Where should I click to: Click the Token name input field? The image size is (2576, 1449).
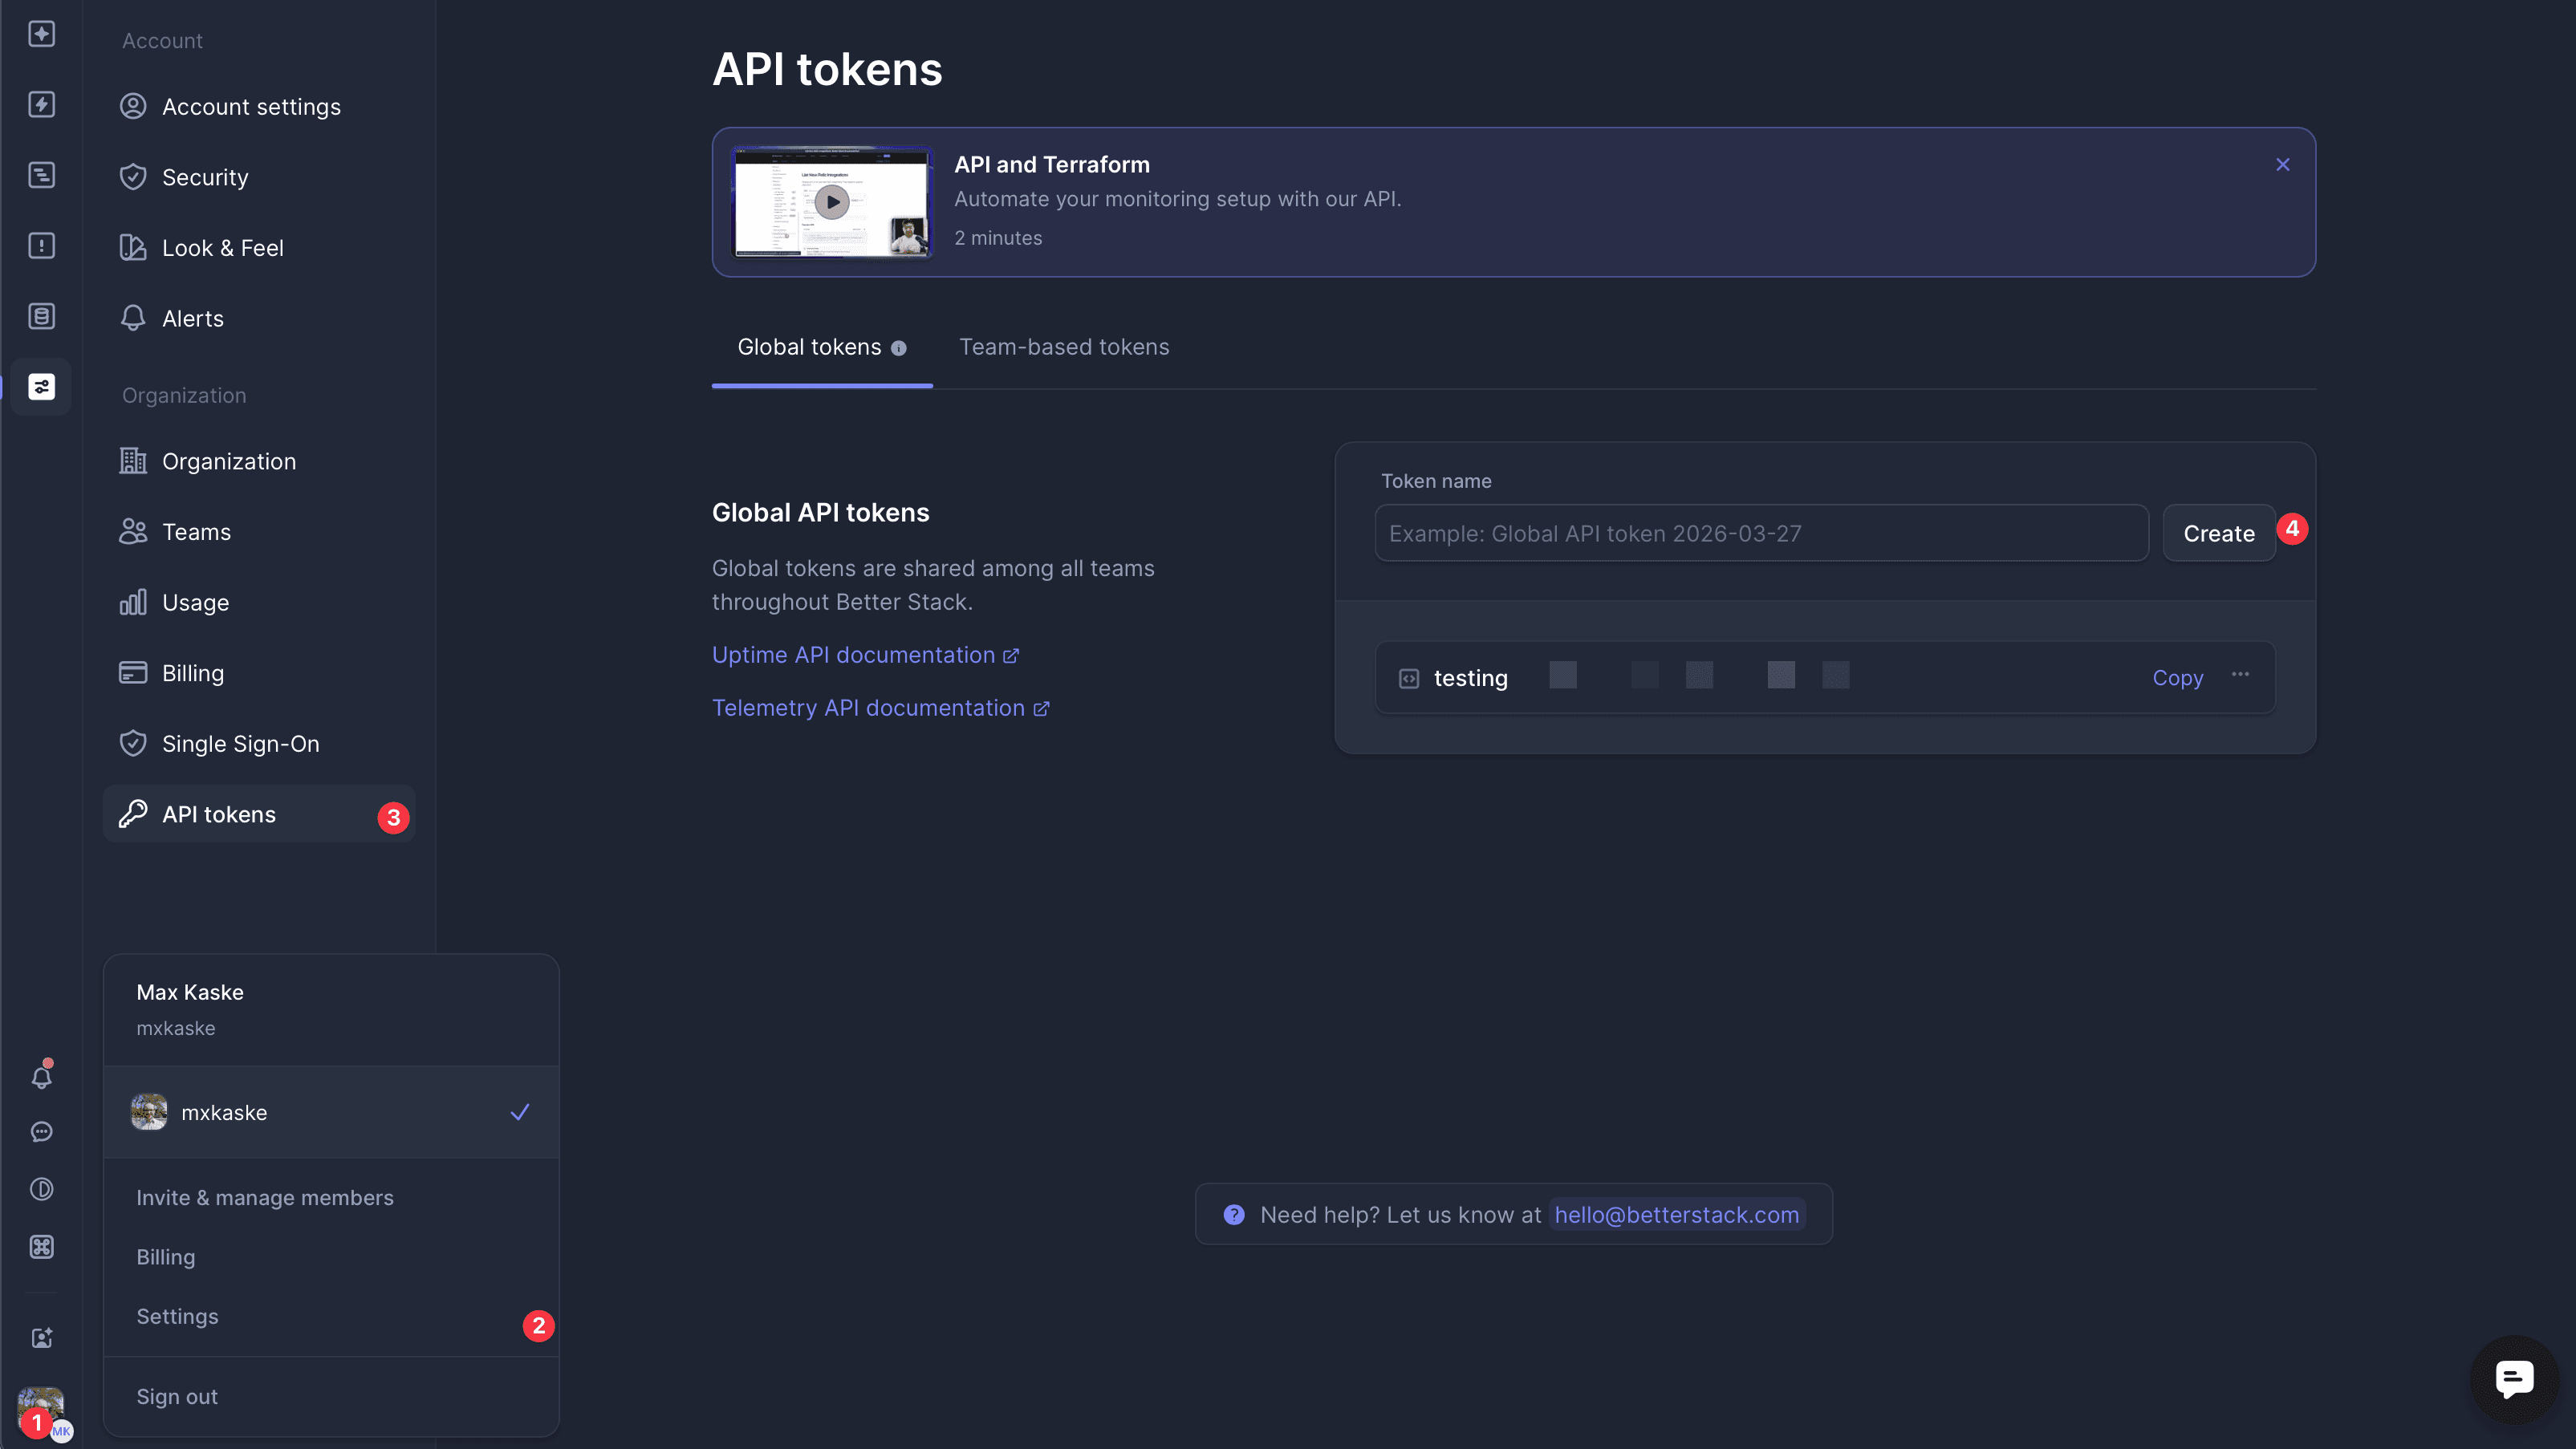click(x=1760, y=533)
